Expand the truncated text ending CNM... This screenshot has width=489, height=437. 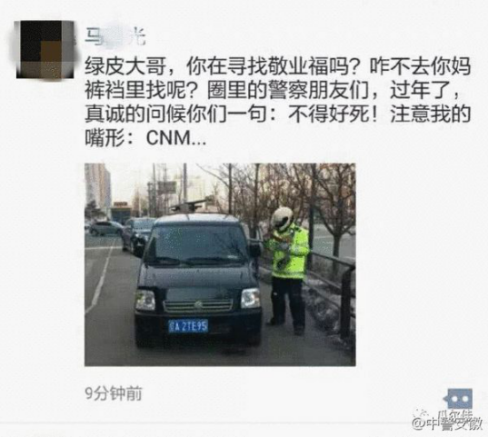tap(177, 138)
